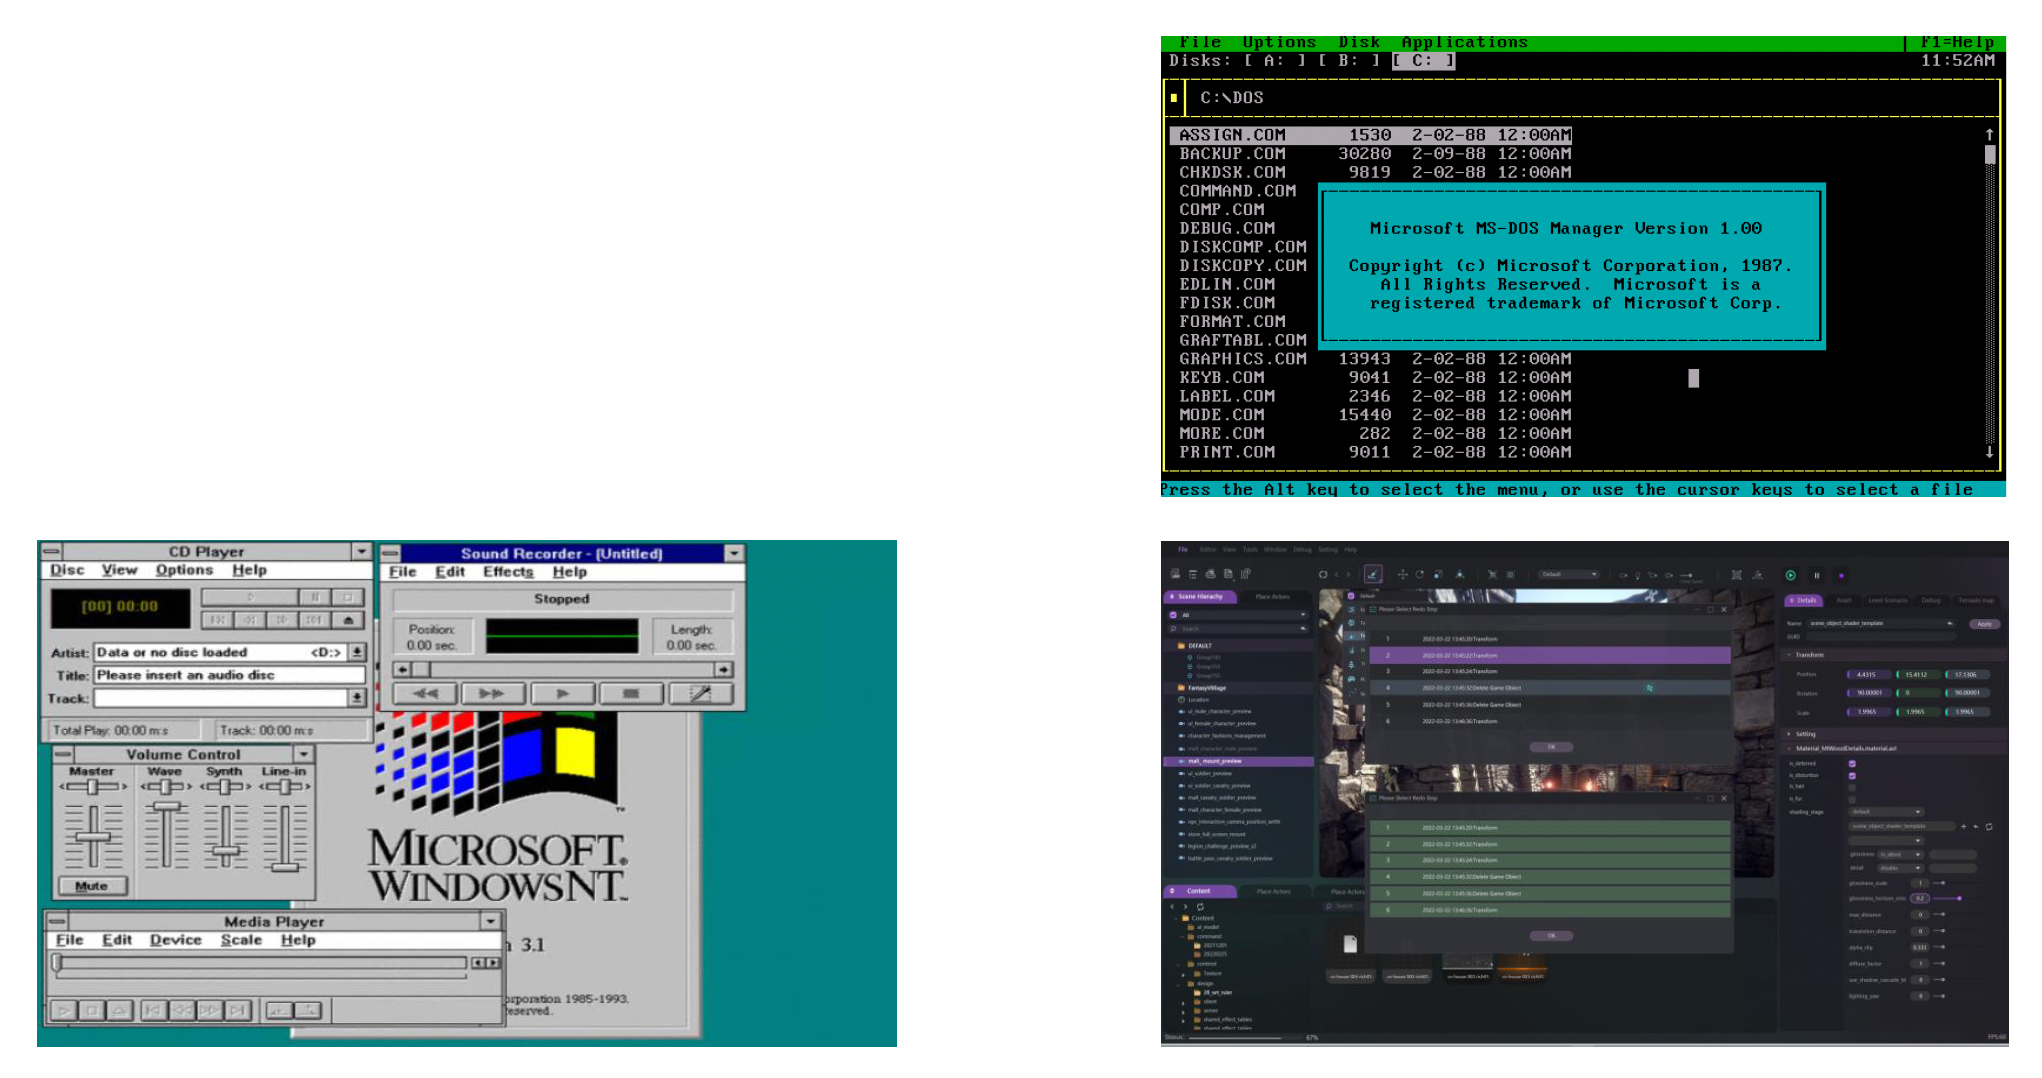Screen dimensions: 2042x1078
Task: Toggle the is_deferred checkbox
Action: pos(1852,763)
